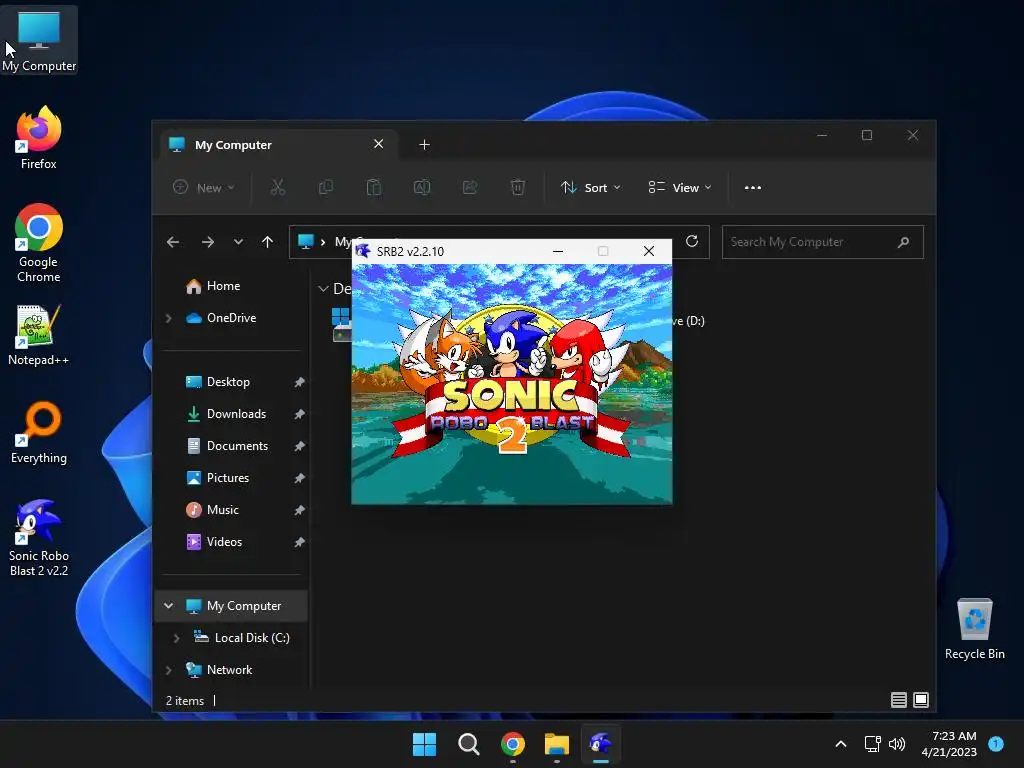Switch Explorer to details view layout

coord(899,700)
